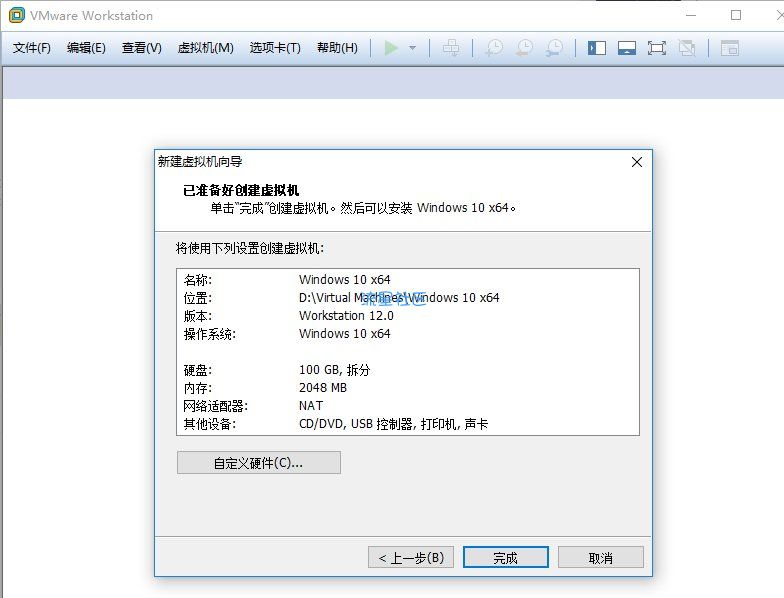Cancel the wizard with 取消
The image size is (784, 598).
pyautogui.click(x=600, y=557)
